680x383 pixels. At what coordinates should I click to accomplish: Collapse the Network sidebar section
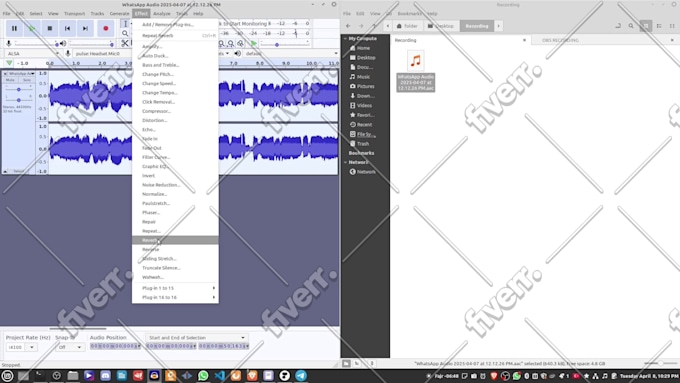coord(346,162)
